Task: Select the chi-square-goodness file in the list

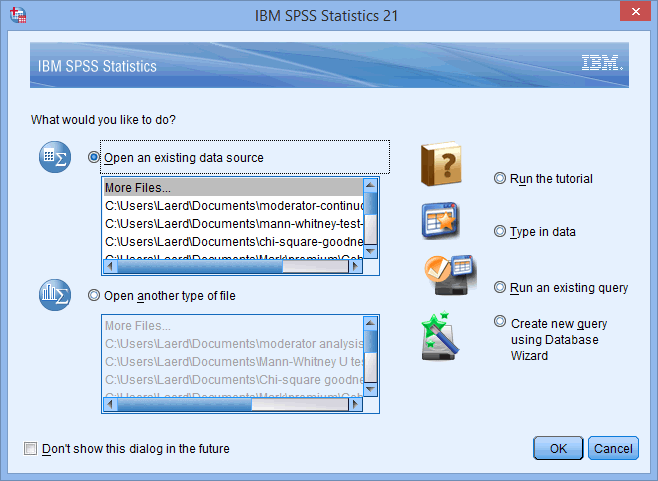Action: (233, 242)
